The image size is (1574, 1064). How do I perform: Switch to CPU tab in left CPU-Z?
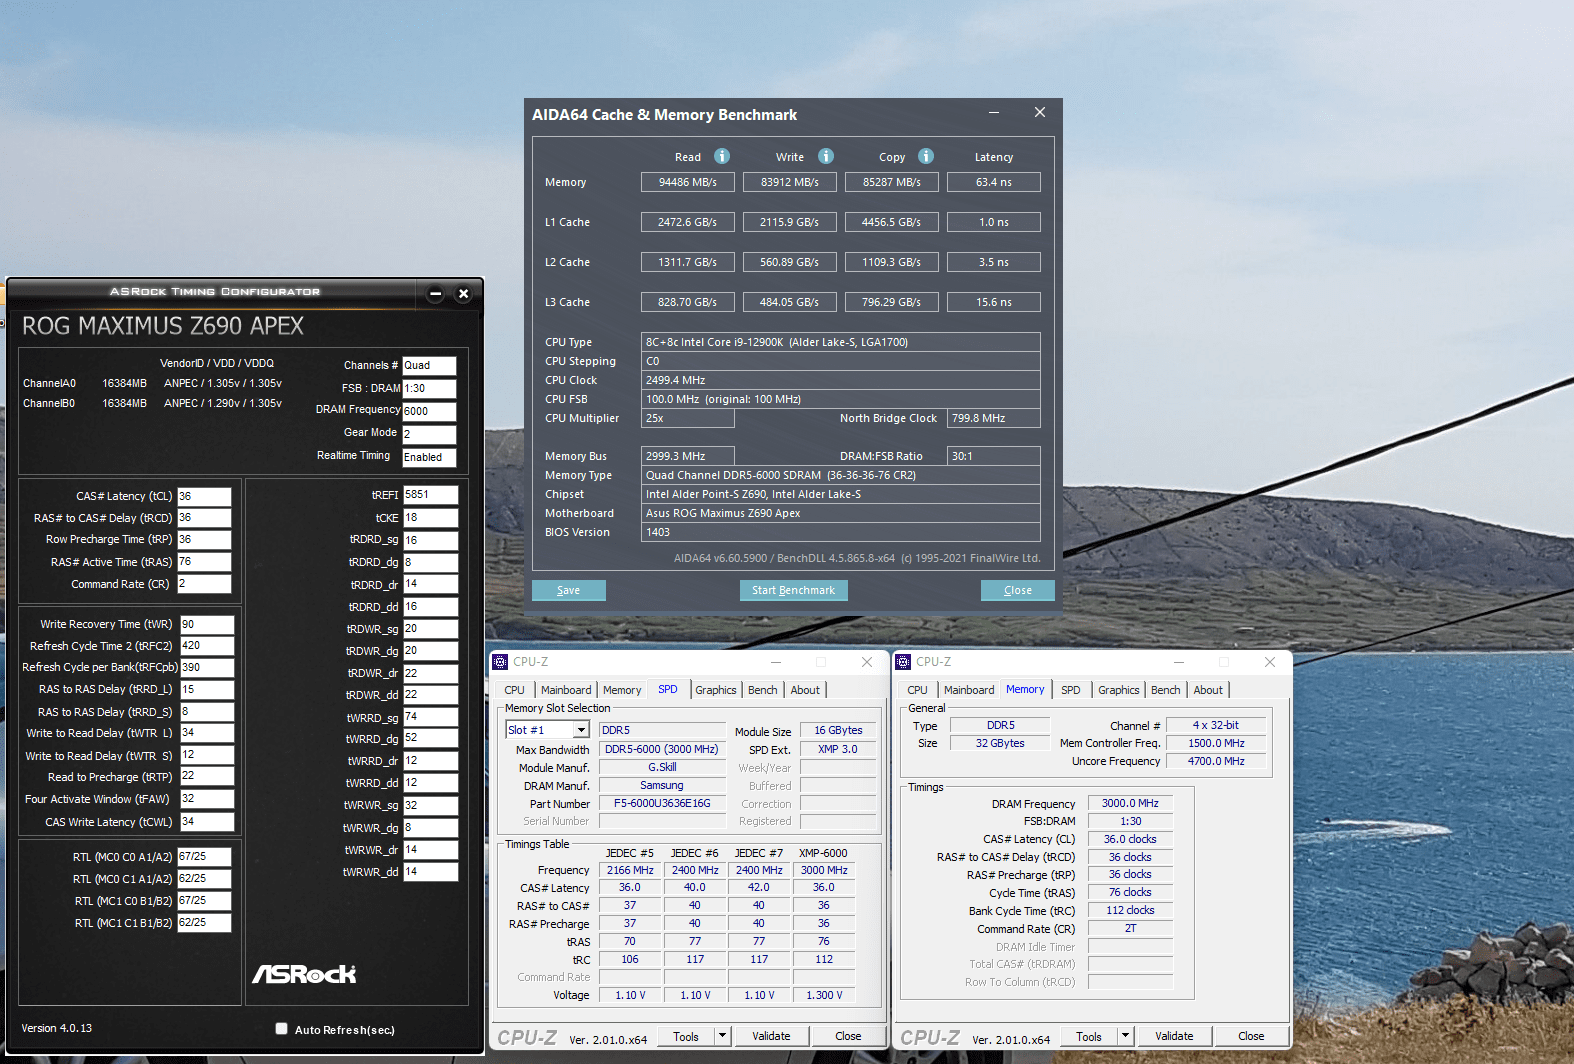(x=514, y=690)
